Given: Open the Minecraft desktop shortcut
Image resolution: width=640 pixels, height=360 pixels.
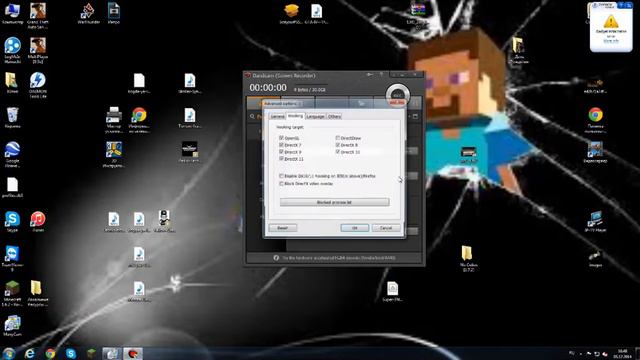Looking at the screenshot, I should pyautogui.click(x=12, y=293).
